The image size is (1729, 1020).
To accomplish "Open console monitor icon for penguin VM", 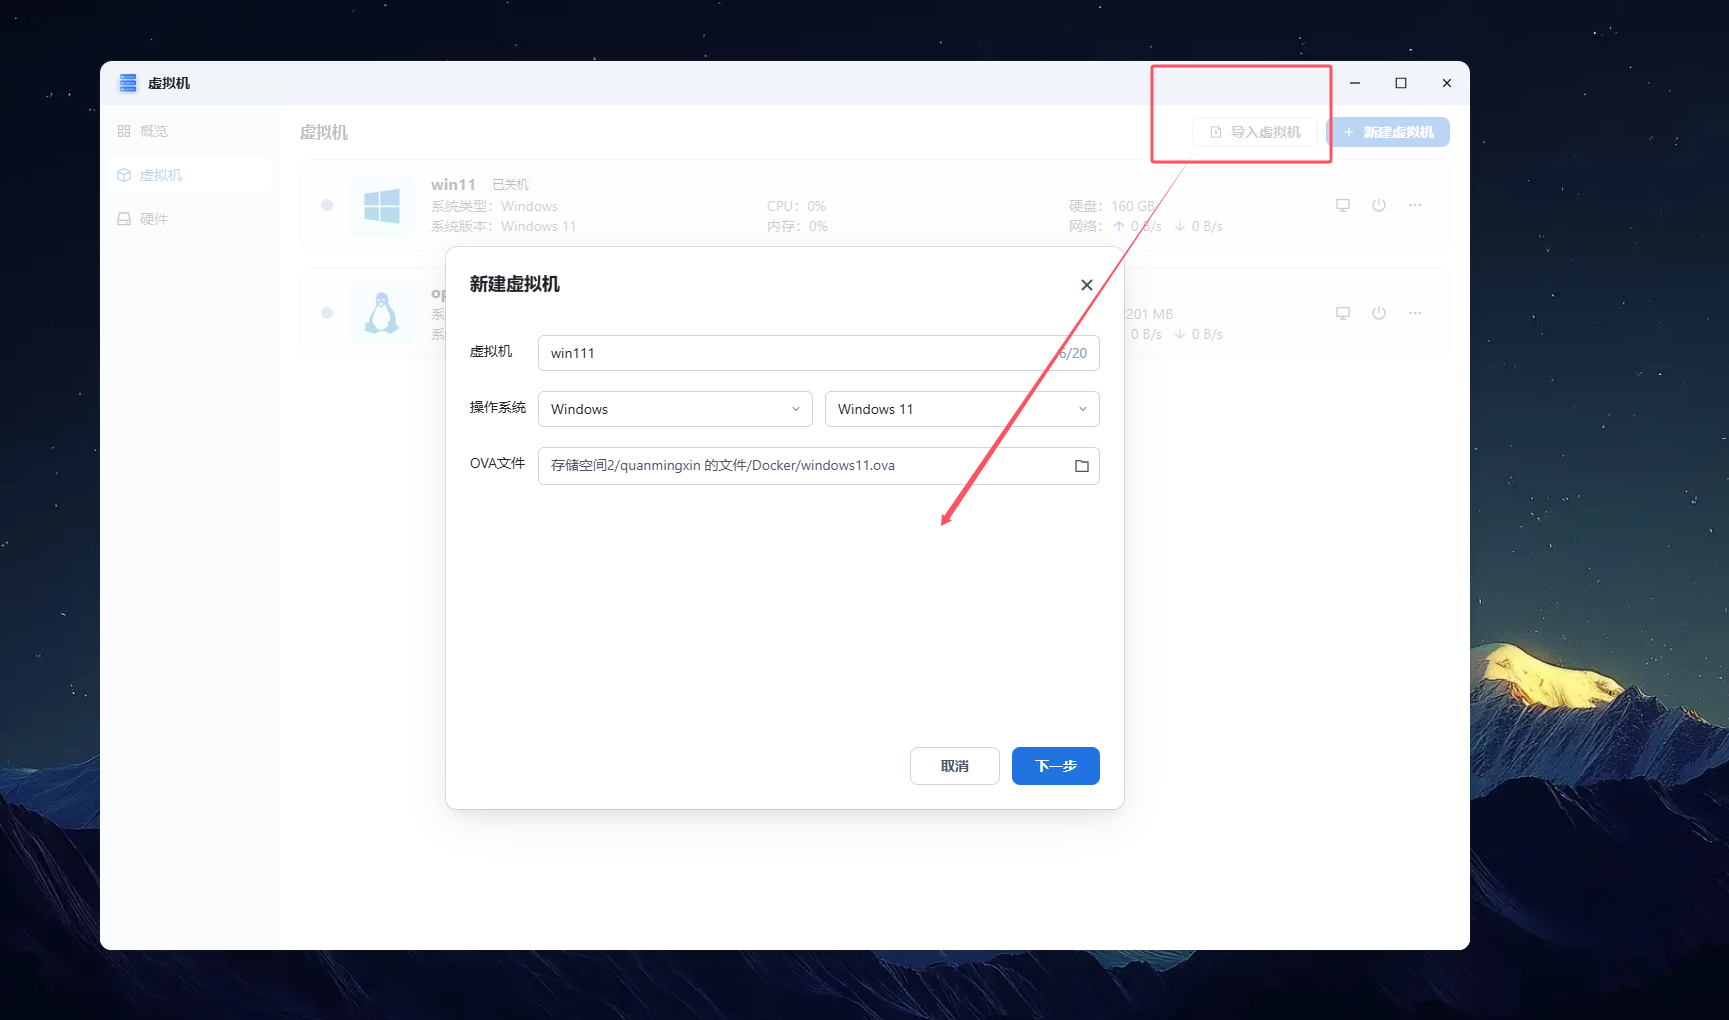I will click(1343, 313).
